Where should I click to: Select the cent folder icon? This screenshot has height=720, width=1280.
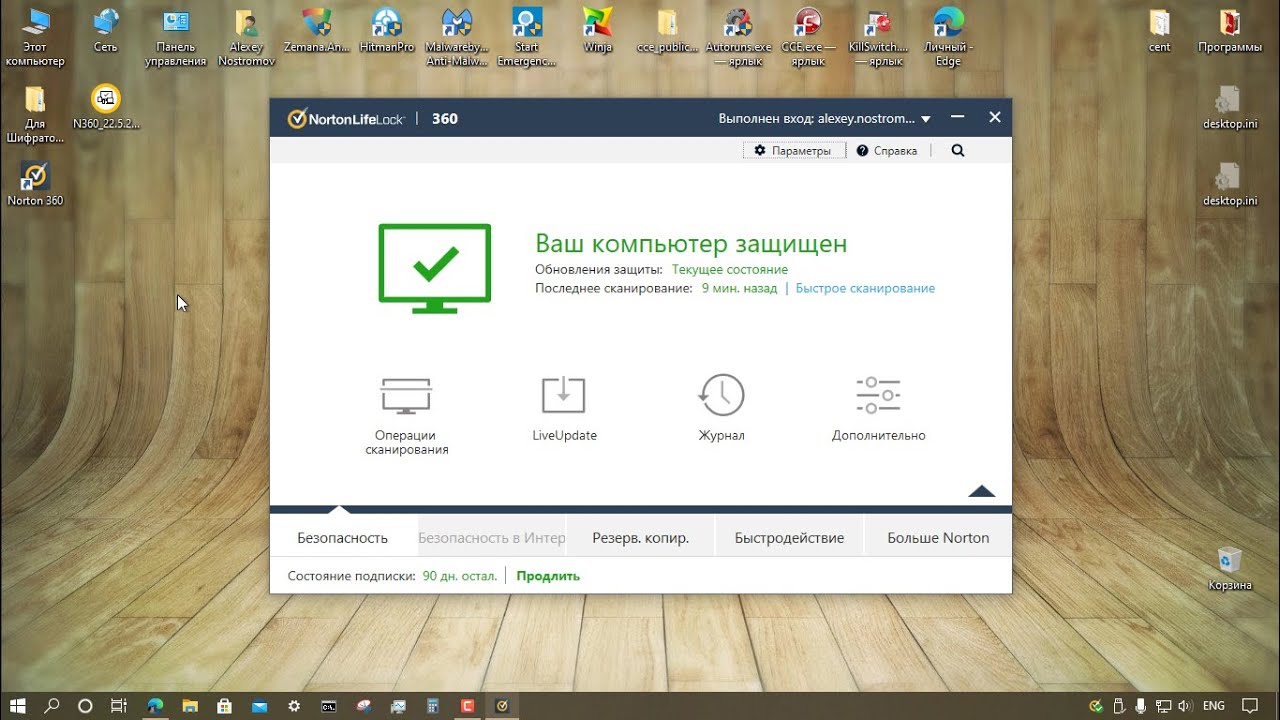(1159, 30)
